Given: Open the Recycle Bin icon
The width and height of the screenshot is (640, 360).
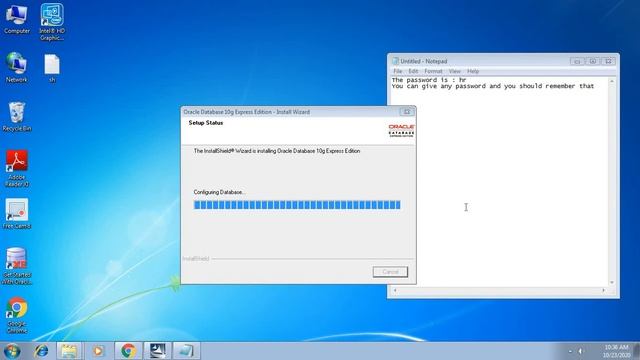Looking at the screenshot, I should tap(17, 117).
